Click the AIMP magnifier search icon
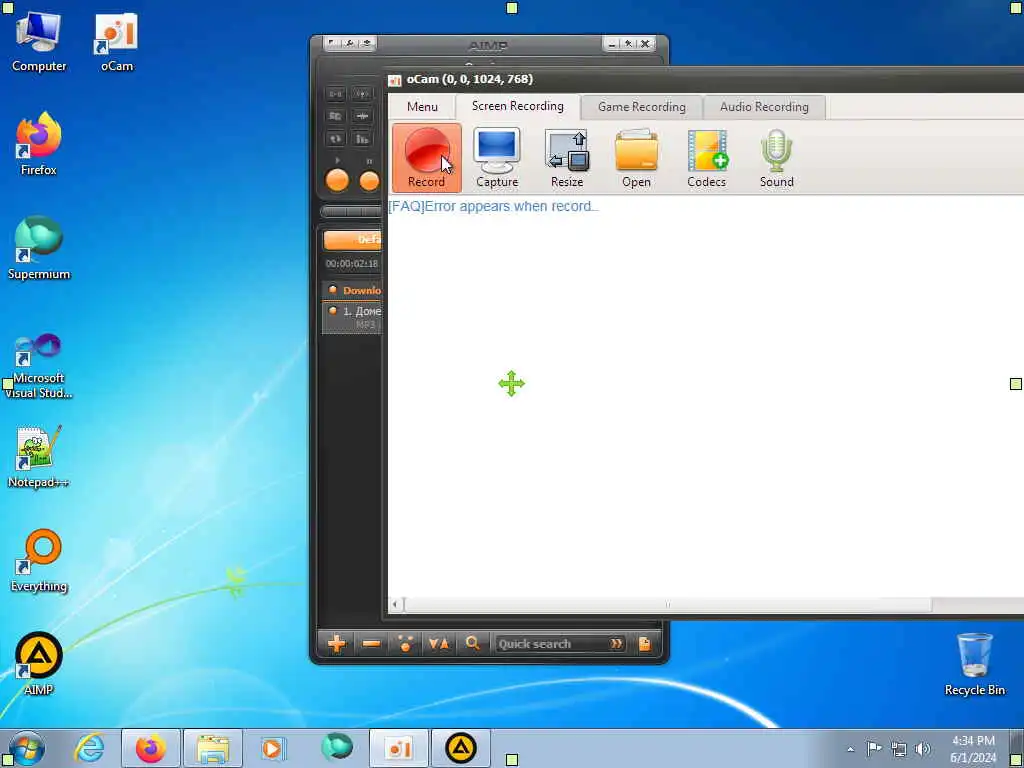This screenshot has width=1024, height=768. click(473, 644)
